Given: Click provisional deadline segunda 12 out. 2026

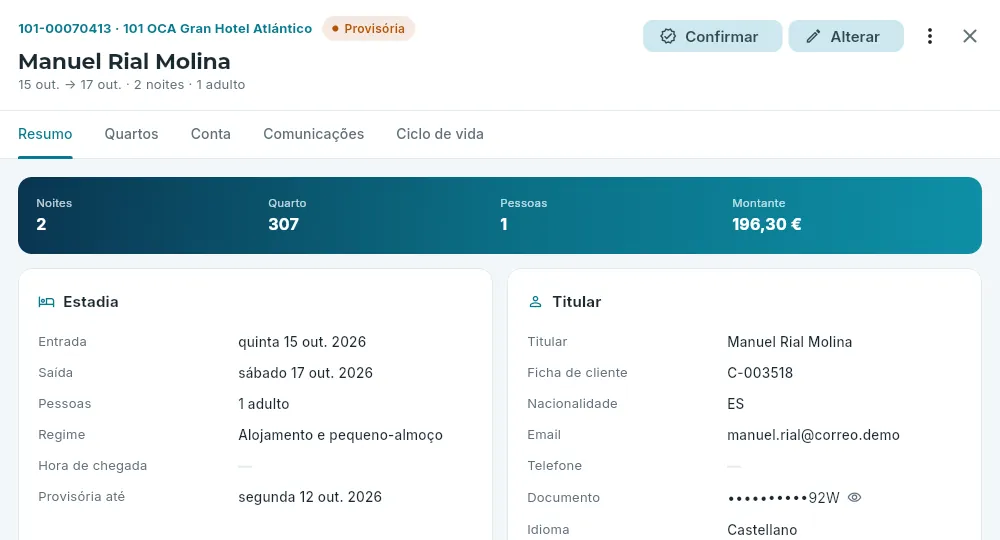Looking at the screenshot, I should [x=310, y=497].
